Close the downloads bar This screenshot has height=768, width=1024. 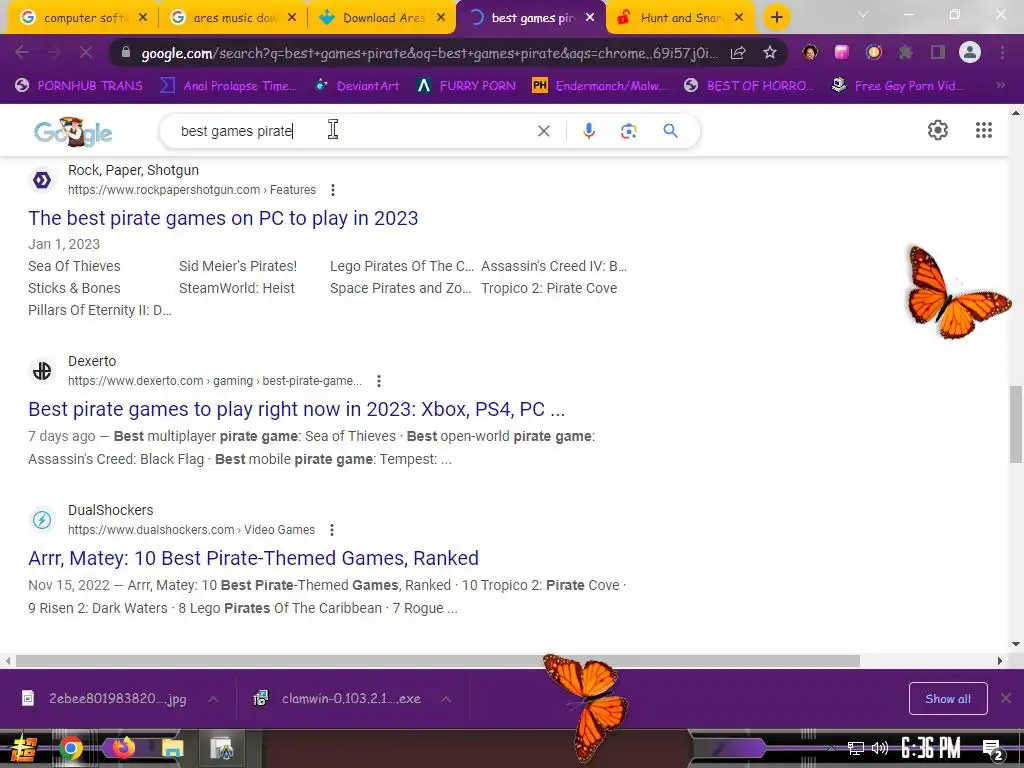[x=1006, y=698]
